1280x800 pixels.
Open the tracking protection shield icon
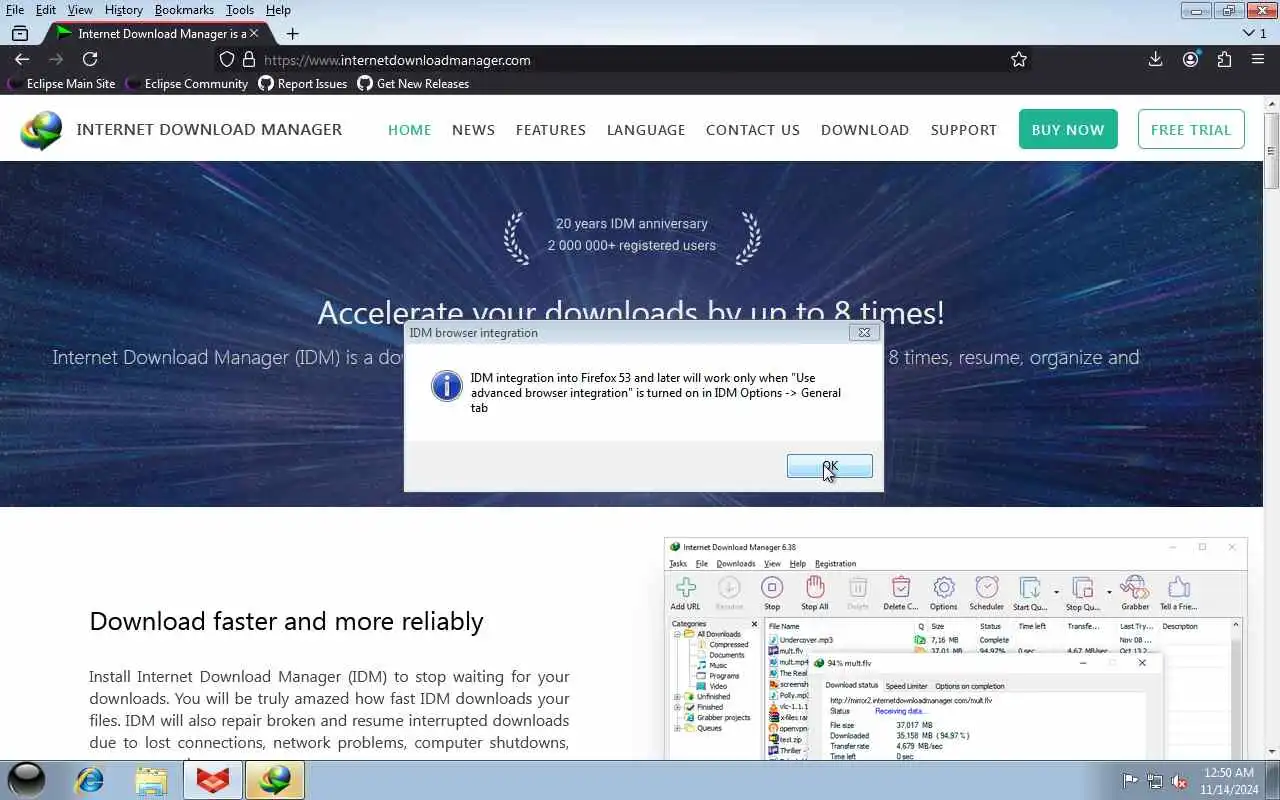[227, 60]
